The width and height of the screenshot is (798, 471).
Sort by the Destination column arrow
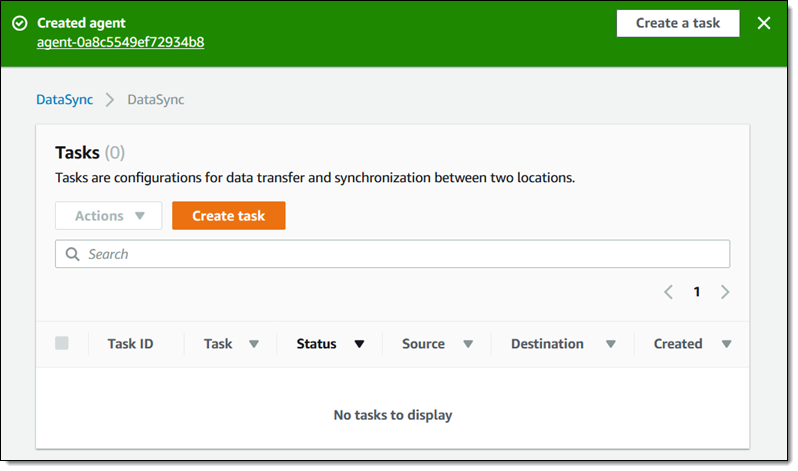coord(611,344)
